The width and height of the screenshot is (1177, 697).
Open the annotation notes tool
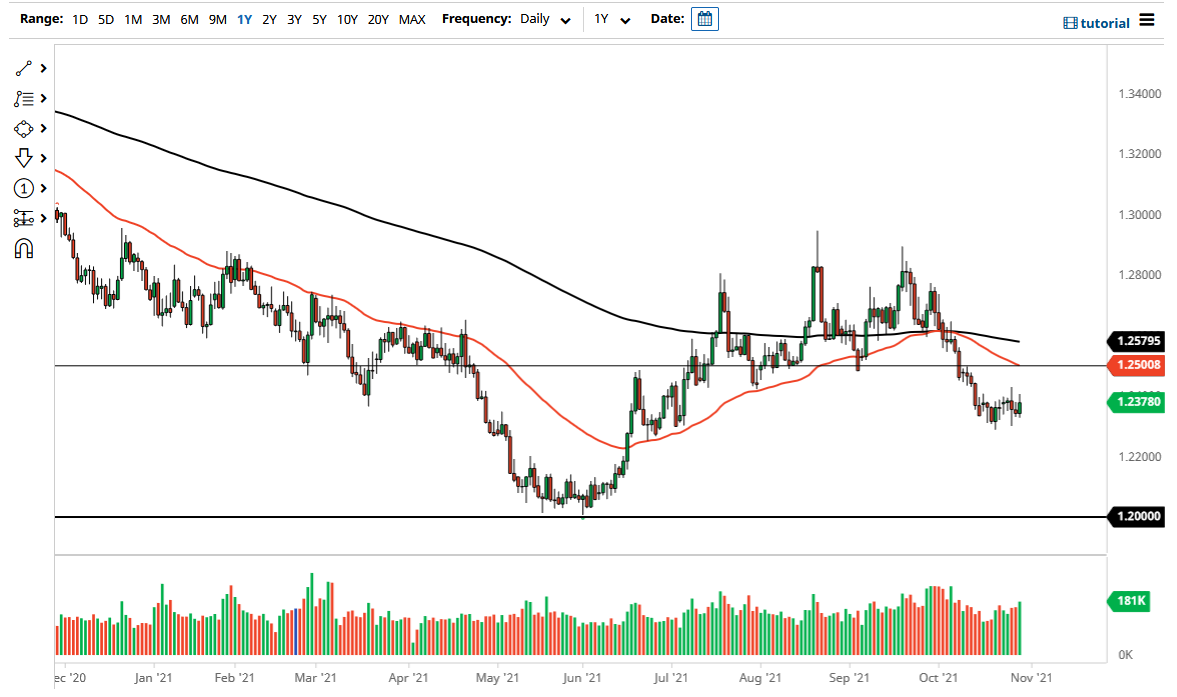click(22, 98)
